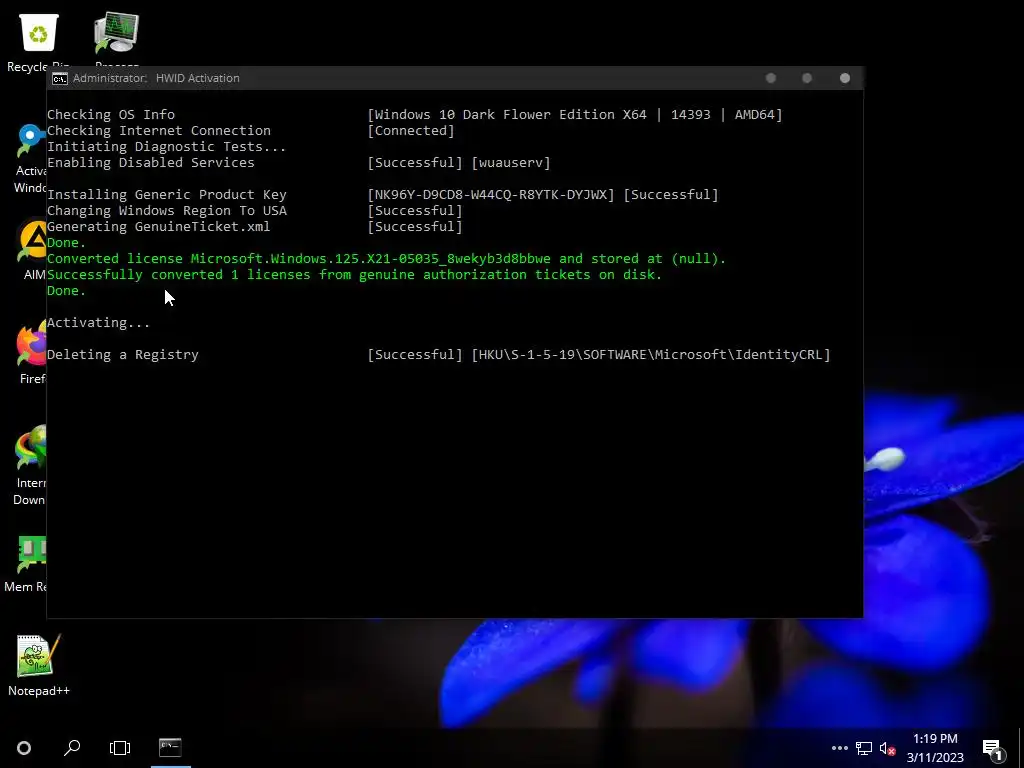1024x768 pixels.
Task: Click the '[Connected]' status text
Action: tap(411, 131)
